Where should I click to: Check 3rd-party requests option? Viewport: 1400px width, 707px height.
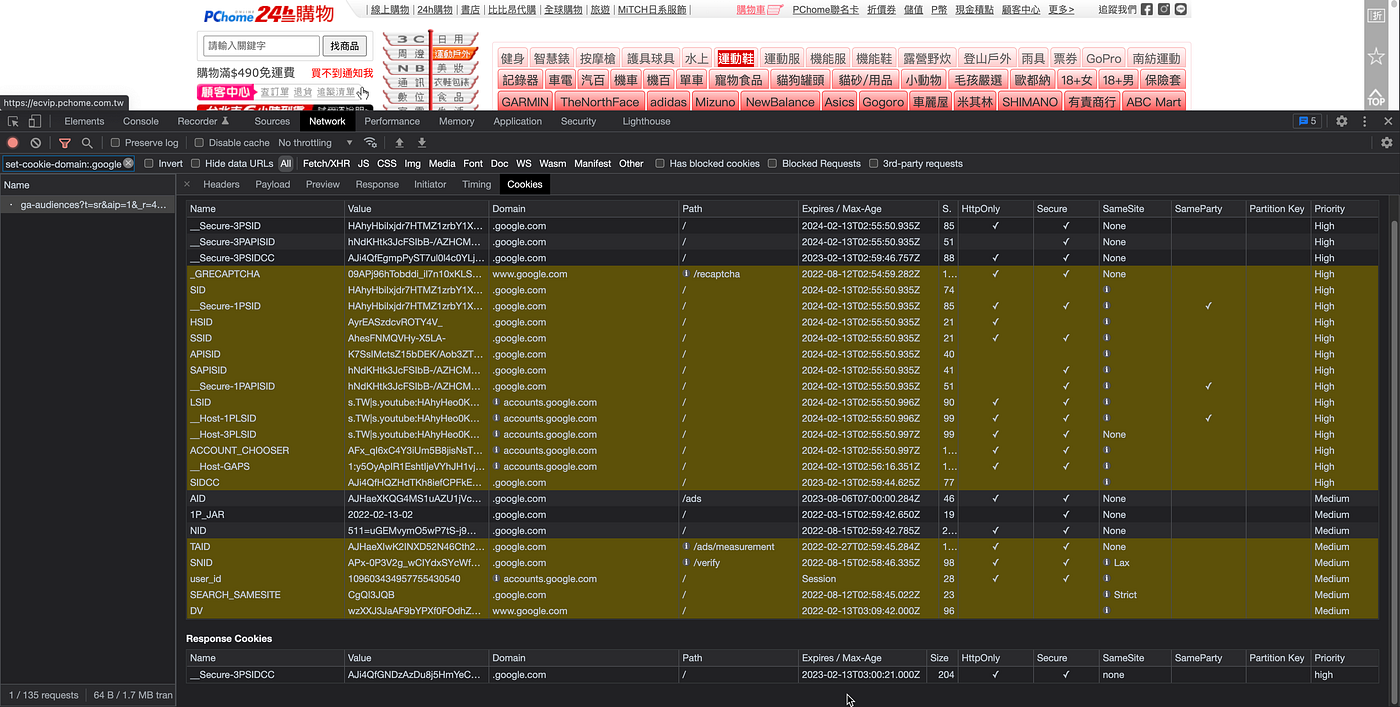pos(874,163)
